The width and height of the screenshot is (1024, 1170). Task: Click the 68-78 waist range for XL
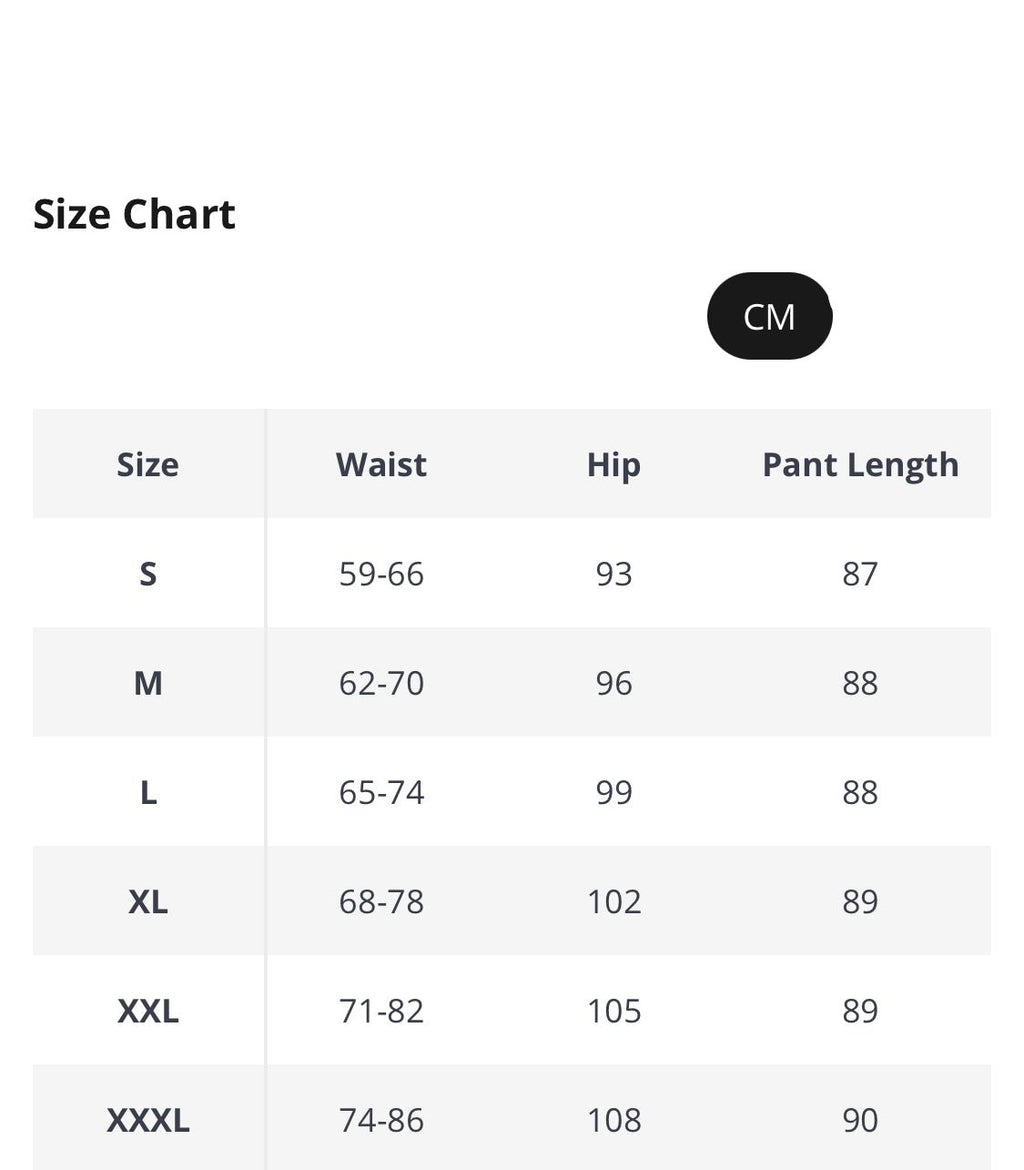tap(381, 901)
